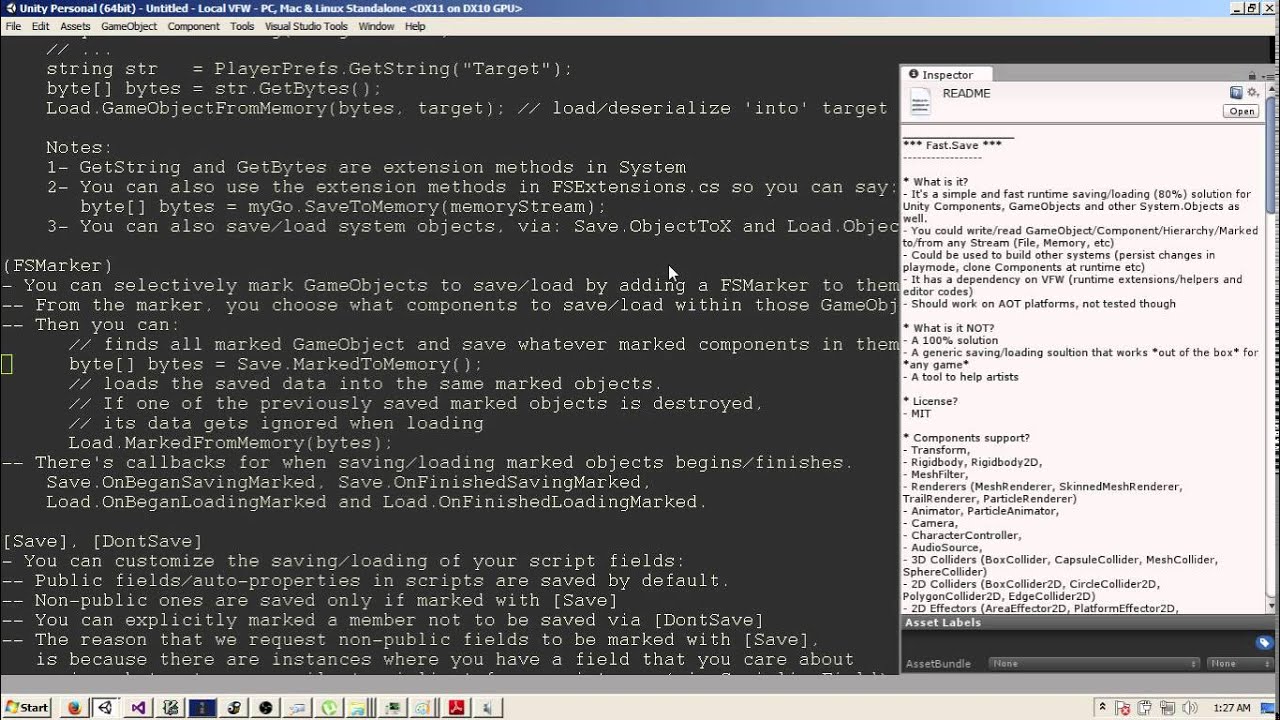Click the Open button for README
The height and width of the screenshot is (720, 1280).
coord(1241,111)
